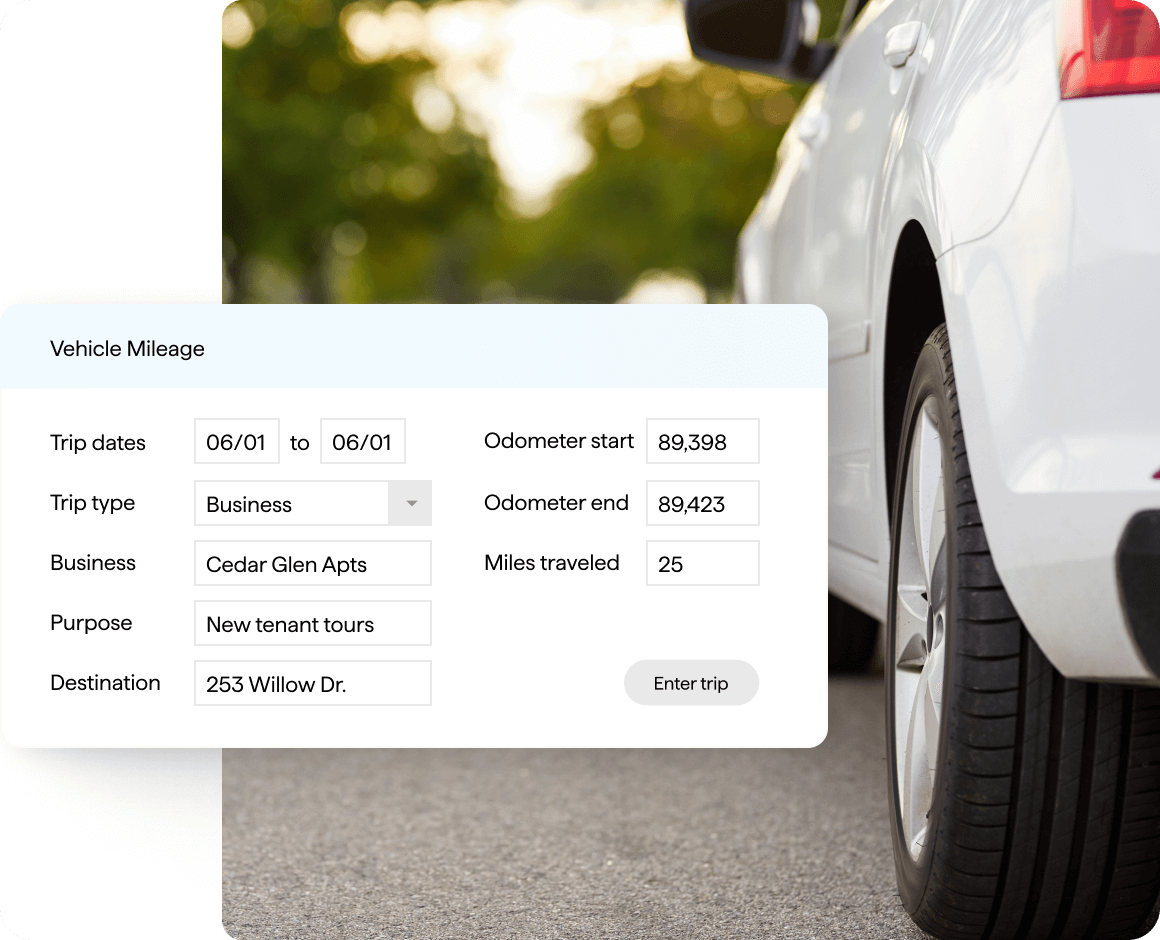
Task: Select the Business trip type combo box
Action: click(x=292, y=503)
